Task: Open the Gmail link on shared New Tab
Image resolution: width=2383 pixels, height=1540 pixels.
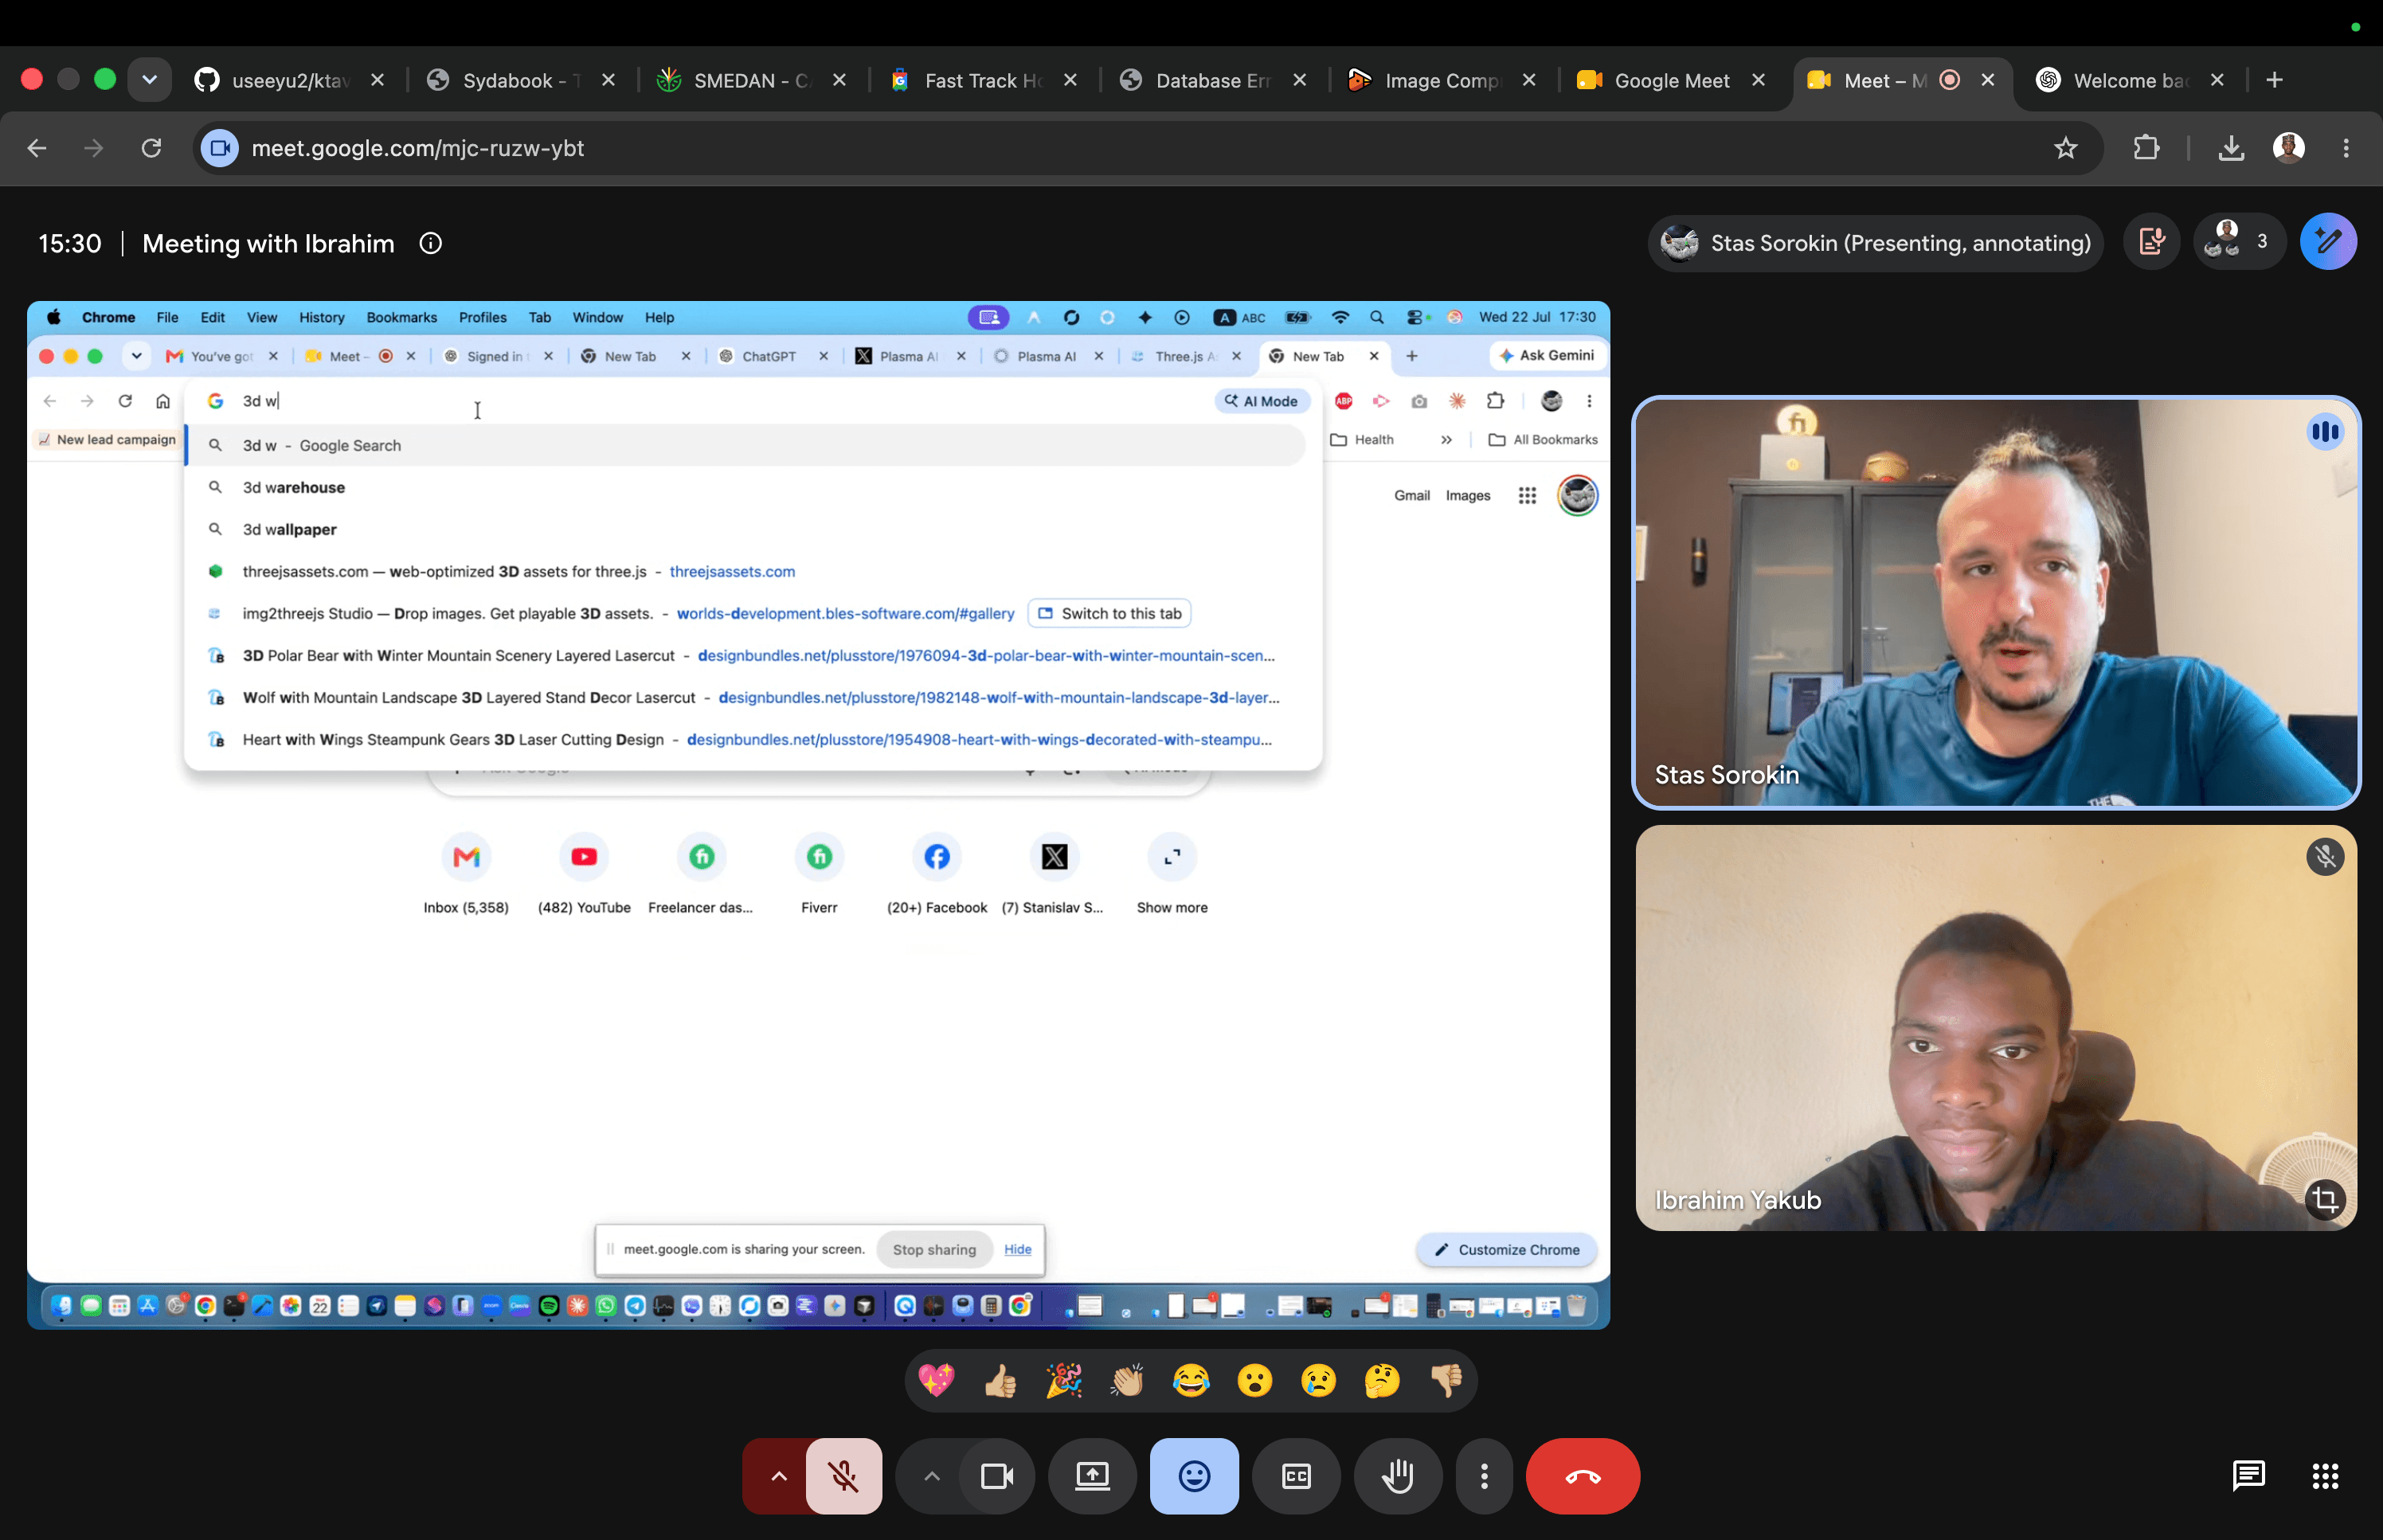Action: (x=1412, y=495)
